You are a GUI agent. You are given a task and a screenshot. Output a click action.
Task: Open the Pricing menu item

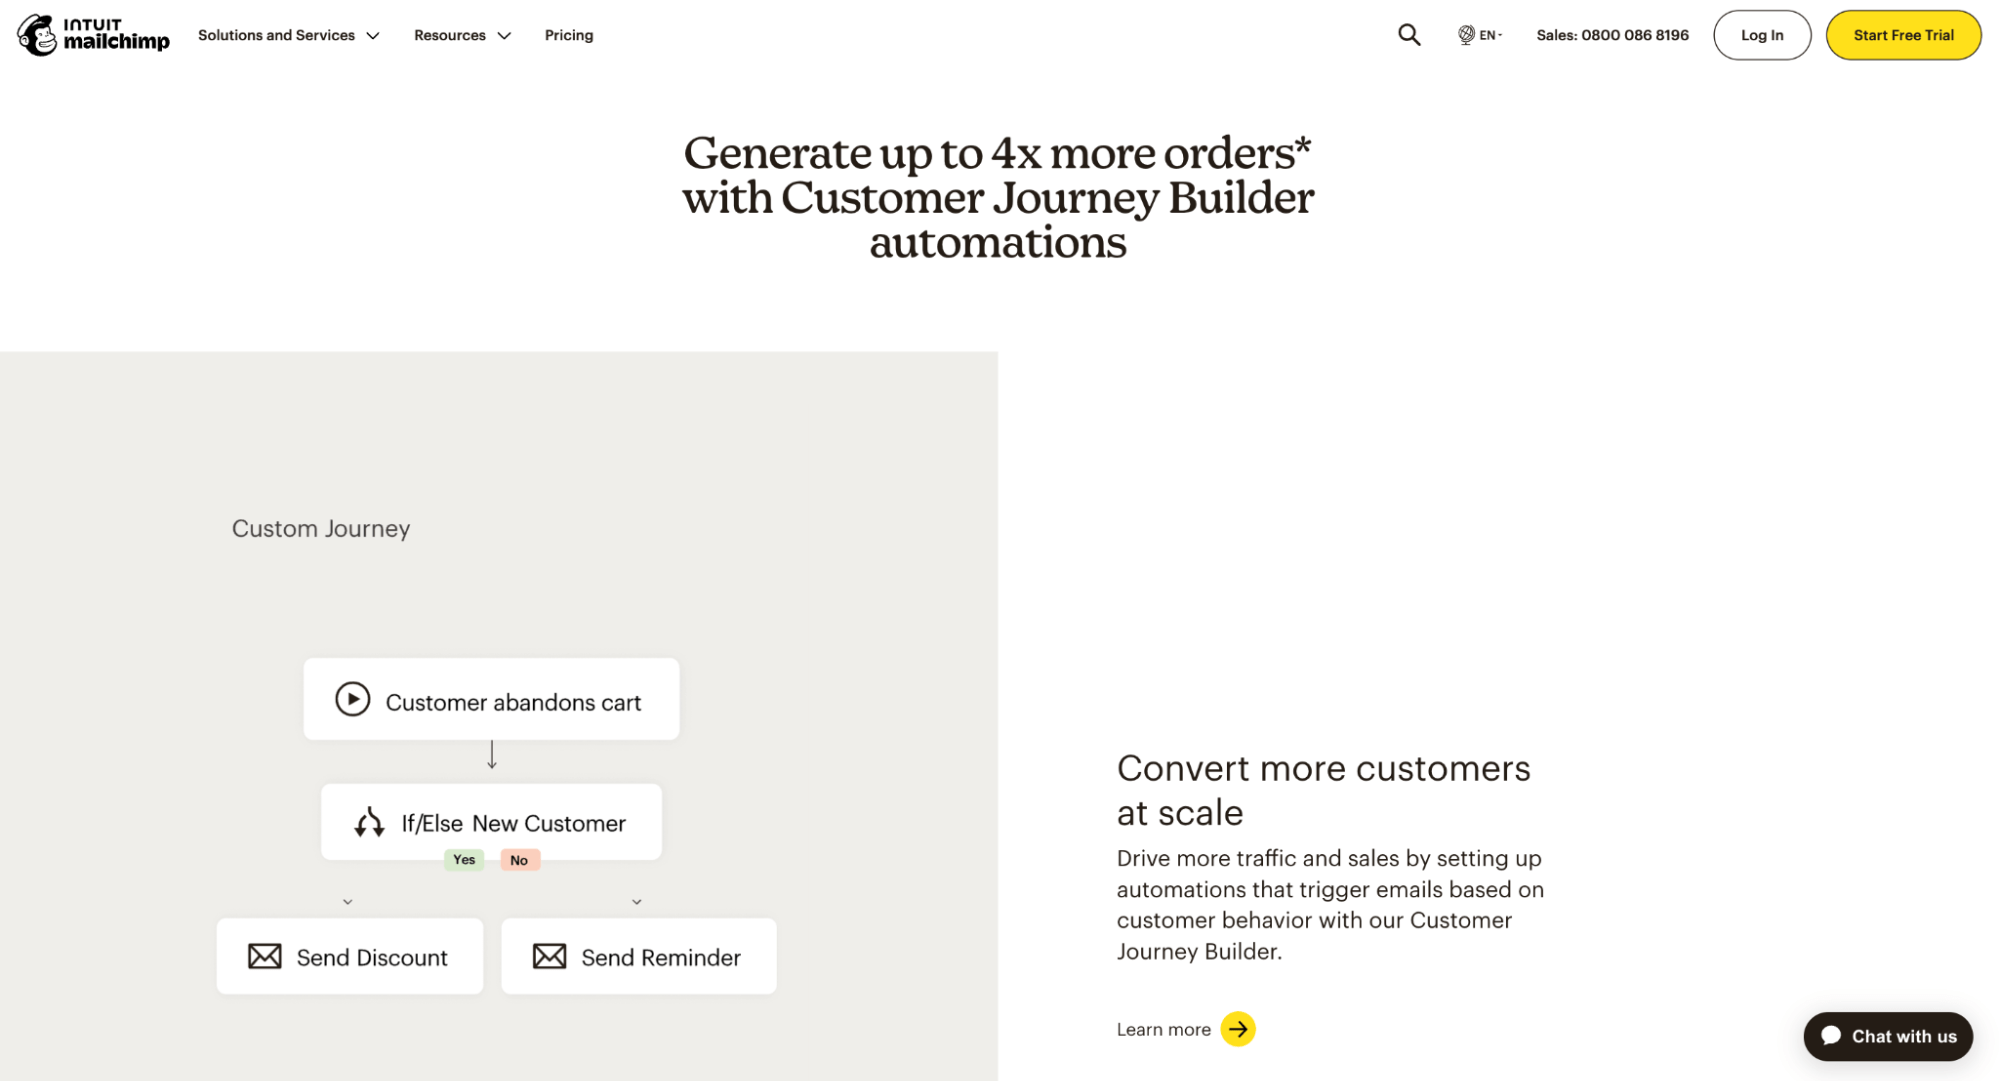click(569, 35)
